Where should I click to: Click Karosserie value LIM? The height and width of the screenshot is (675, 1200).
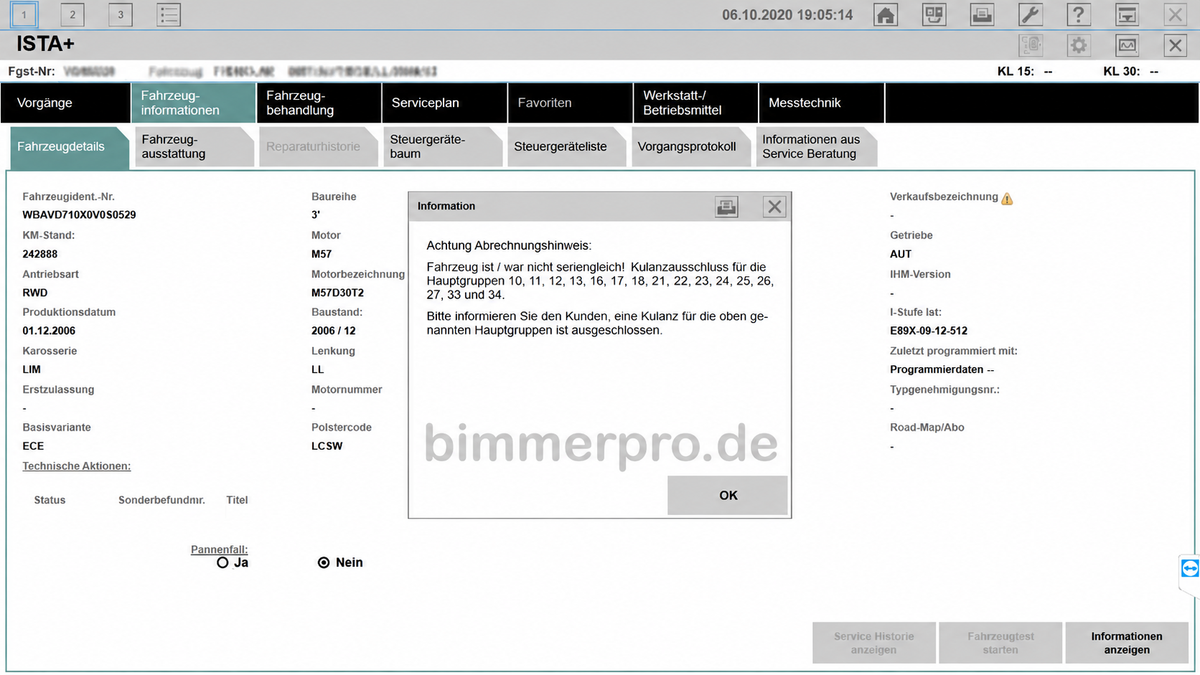tap(32, 369)
